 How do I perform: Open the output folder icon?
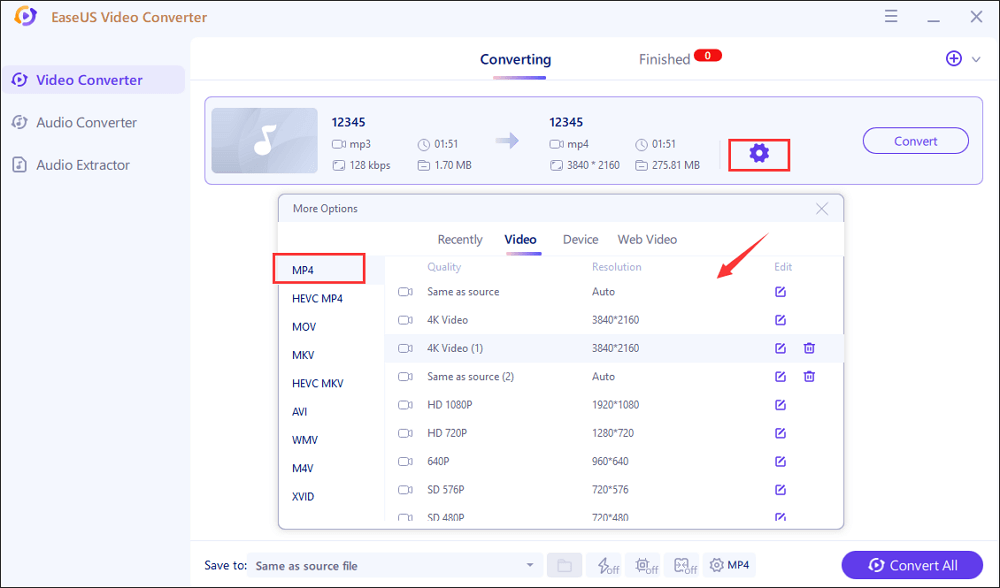(x=564, y=566)
